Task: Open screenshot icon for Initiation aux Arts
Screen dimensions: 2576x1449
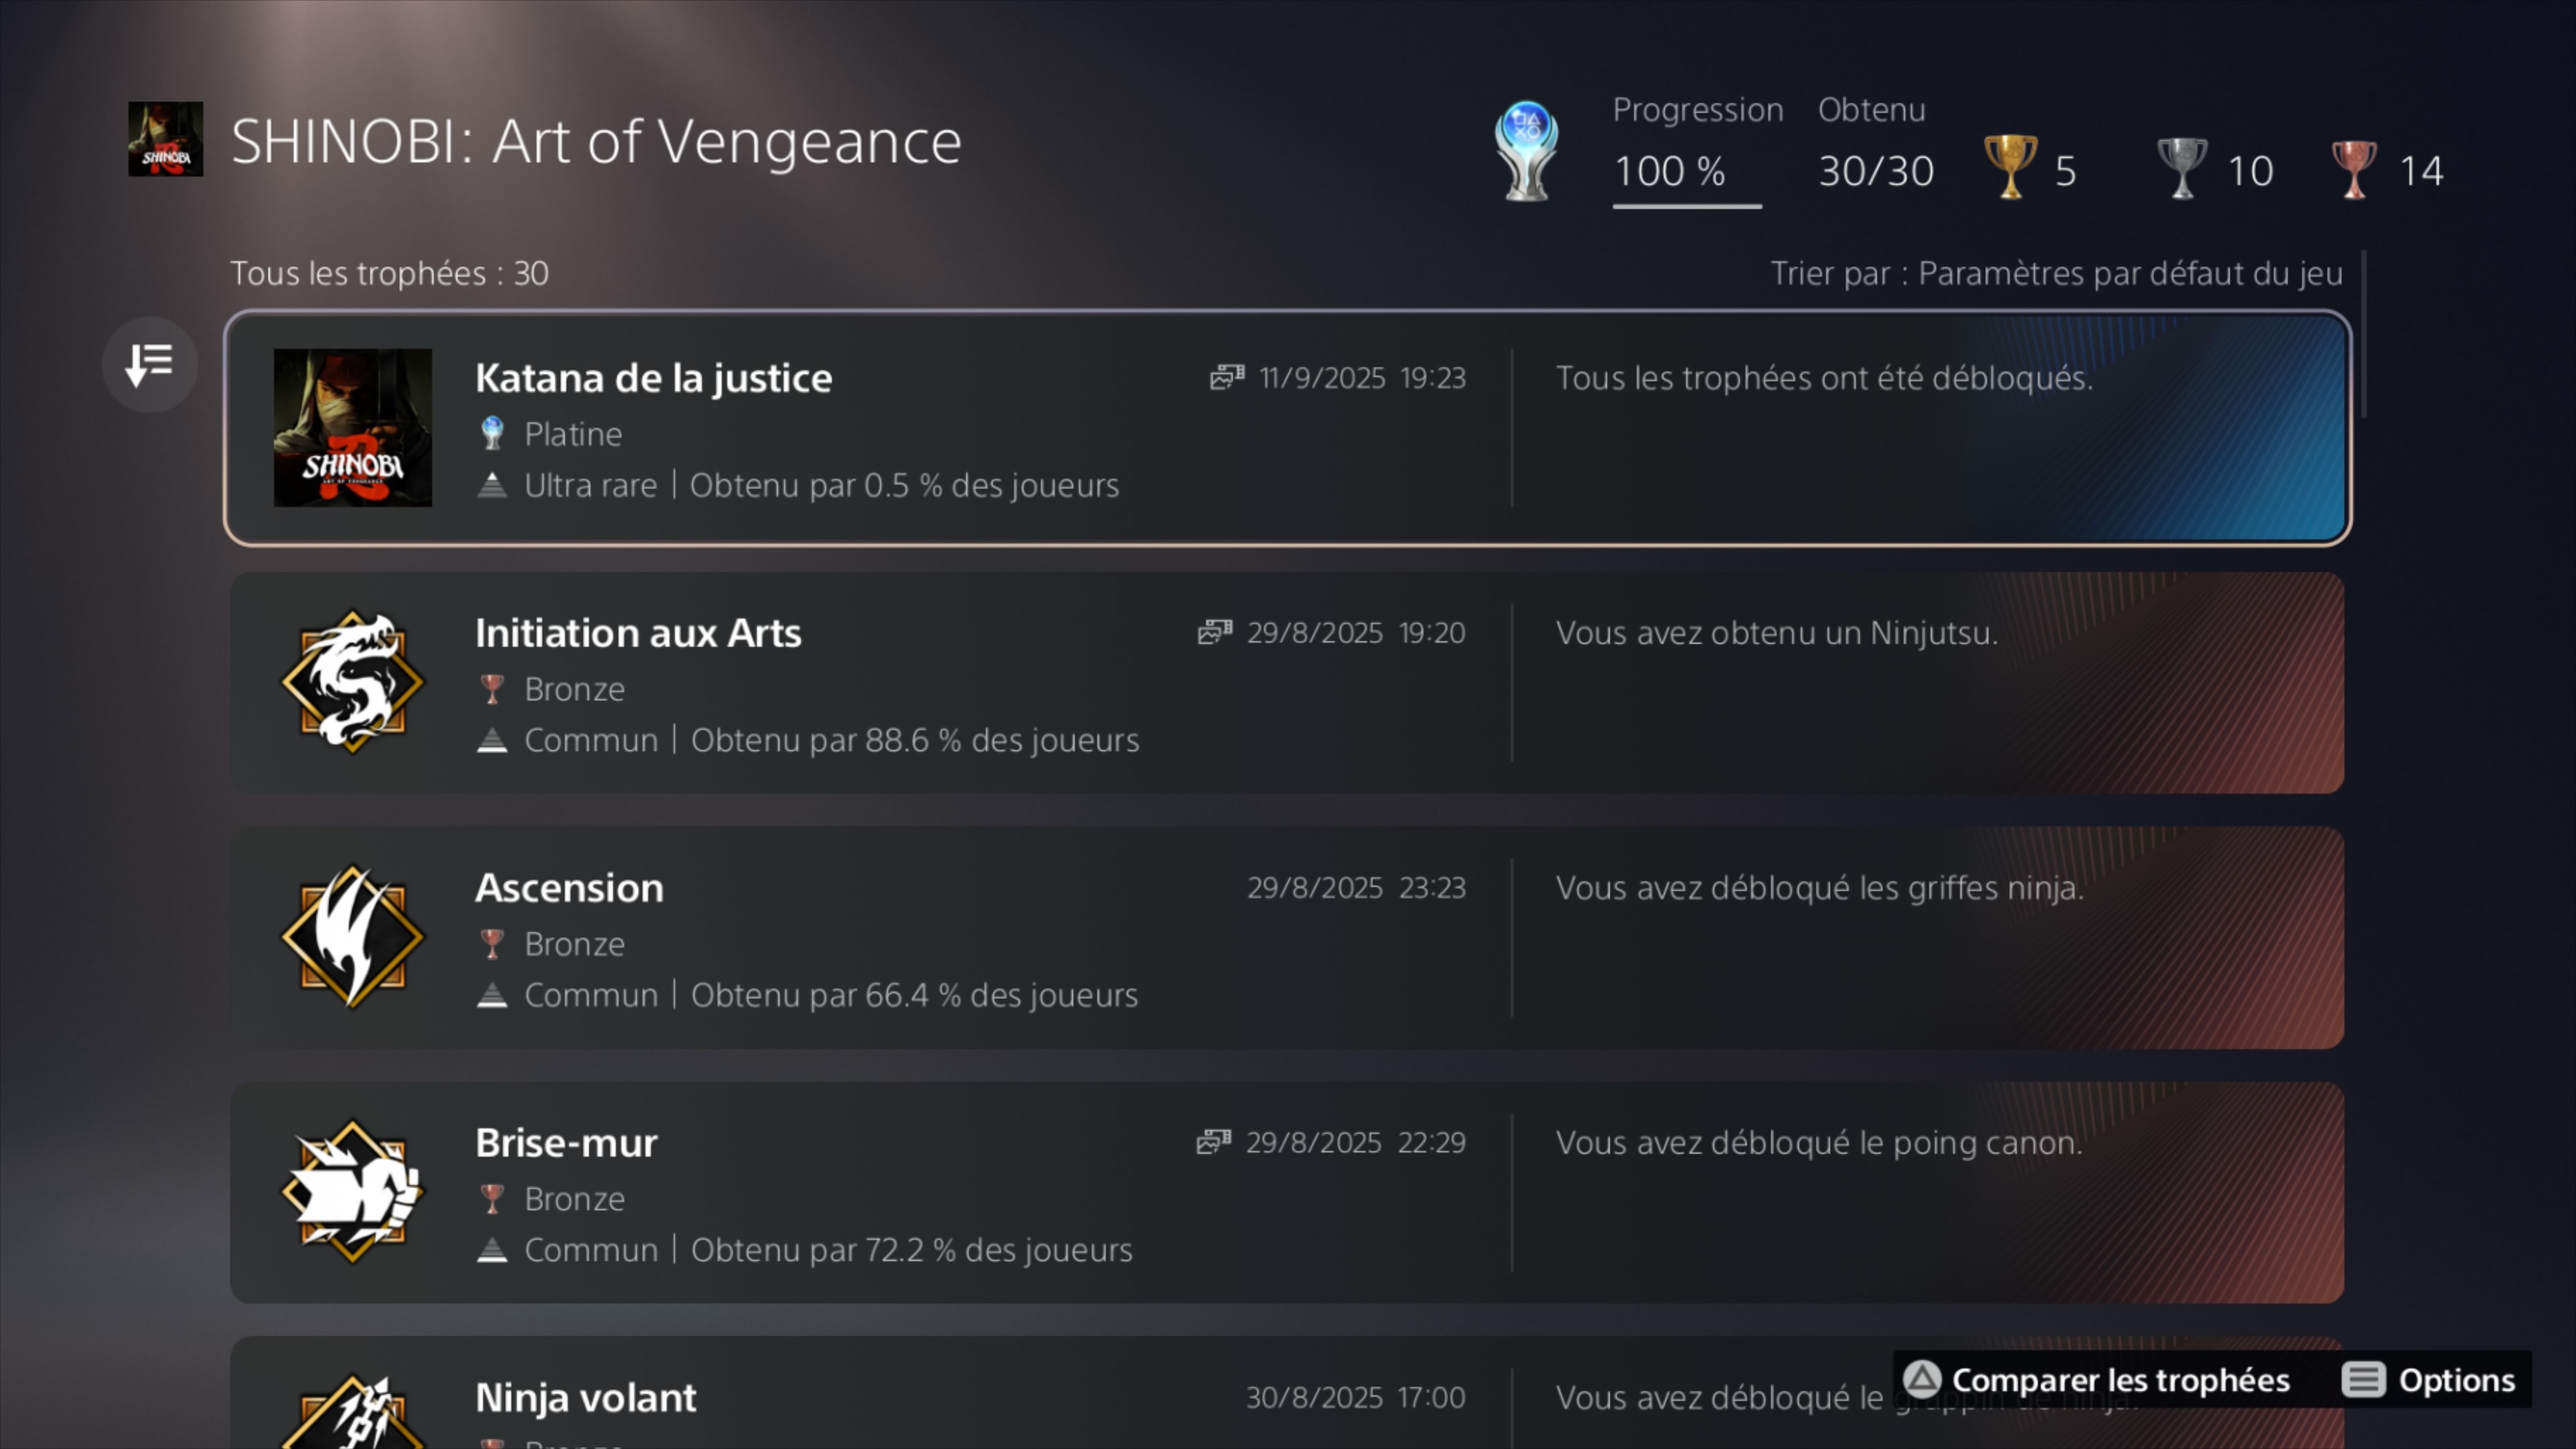Action: click(x=1215, y=632)
